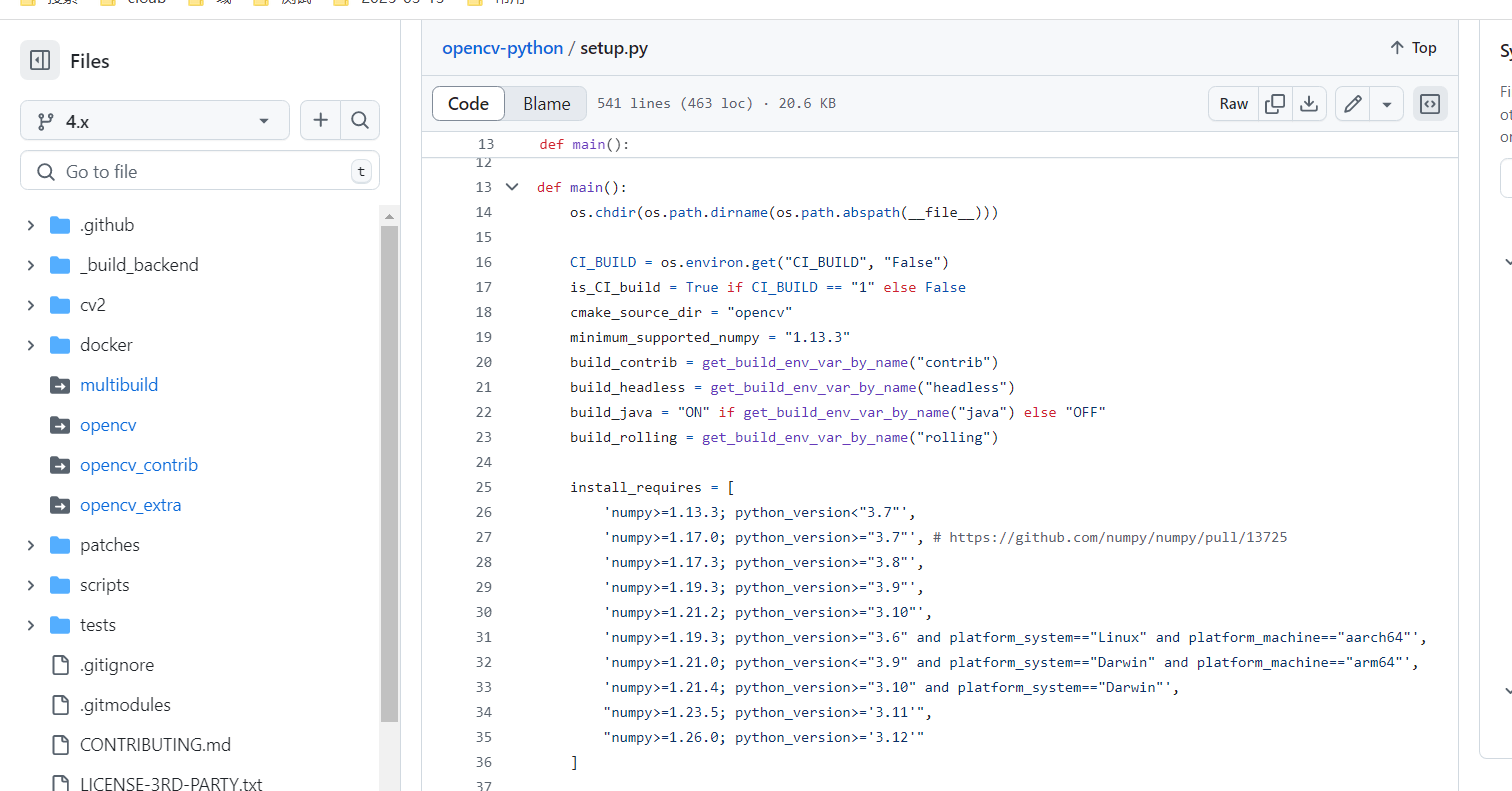Click the opencv submodule folder icon

click(60, 425)
